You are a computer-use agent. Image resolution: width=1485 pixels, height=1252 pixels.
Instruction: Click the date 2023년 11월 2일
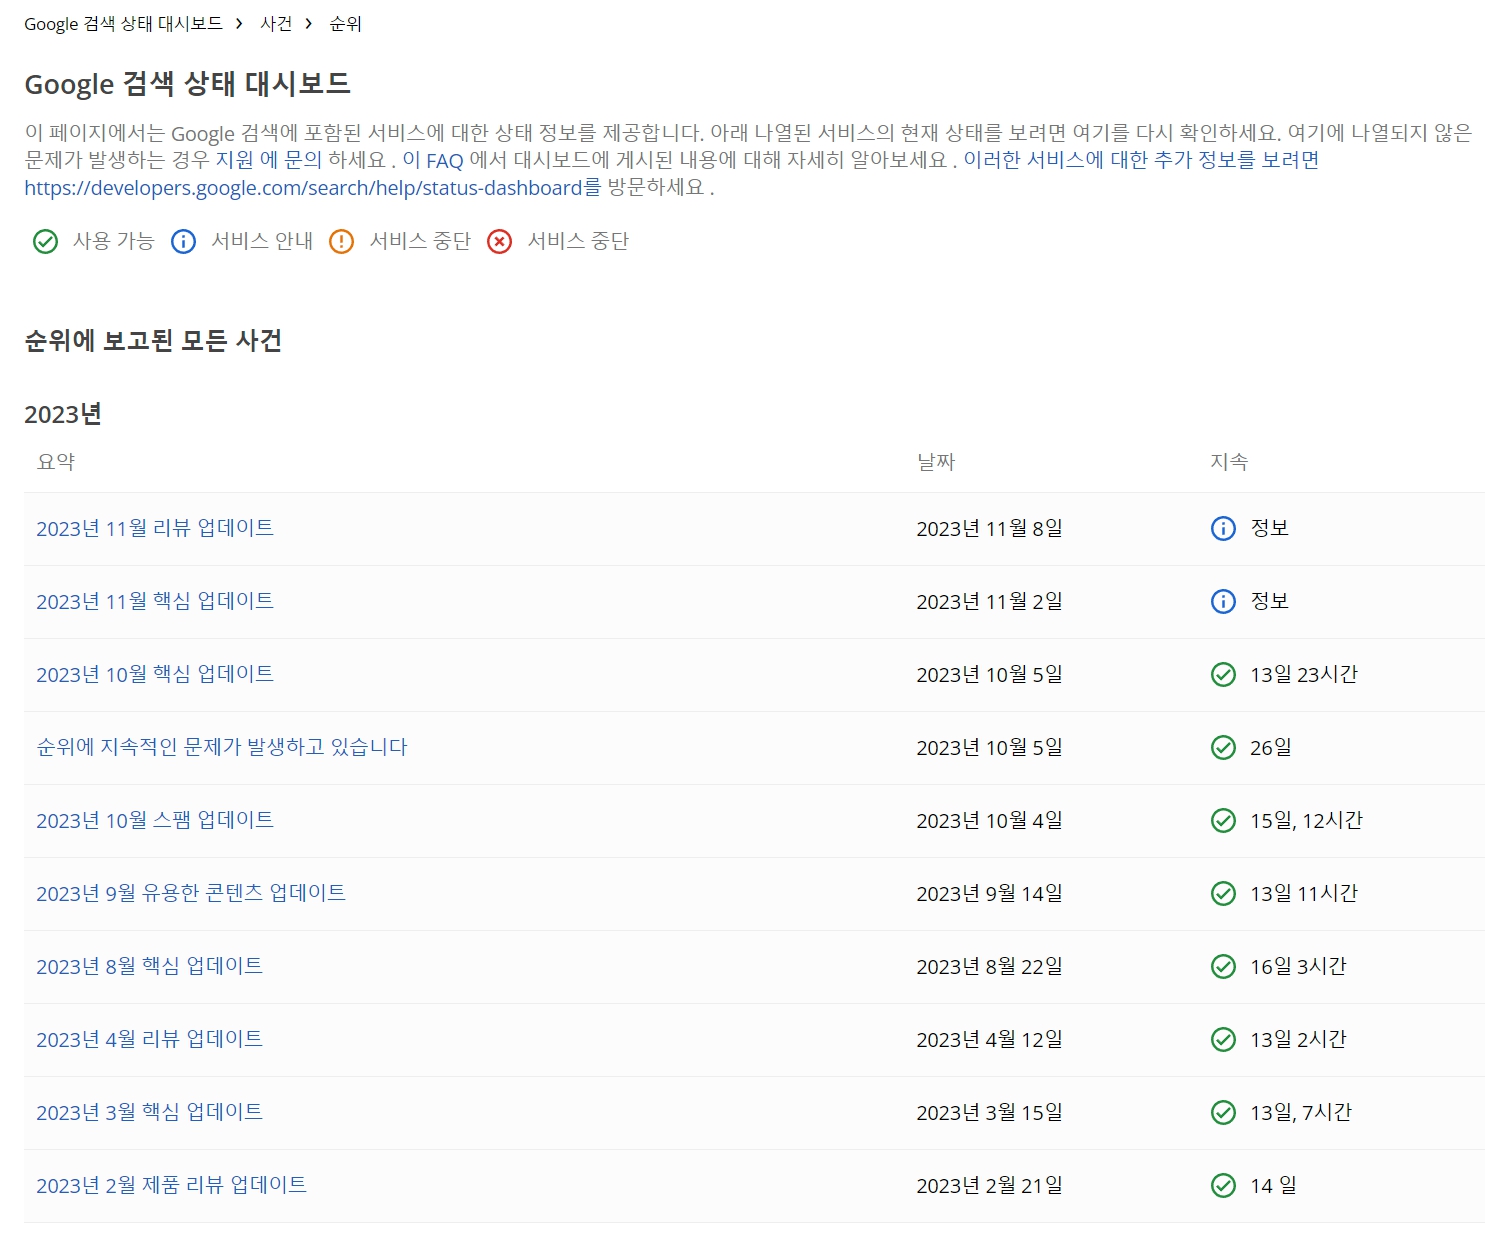989,602
